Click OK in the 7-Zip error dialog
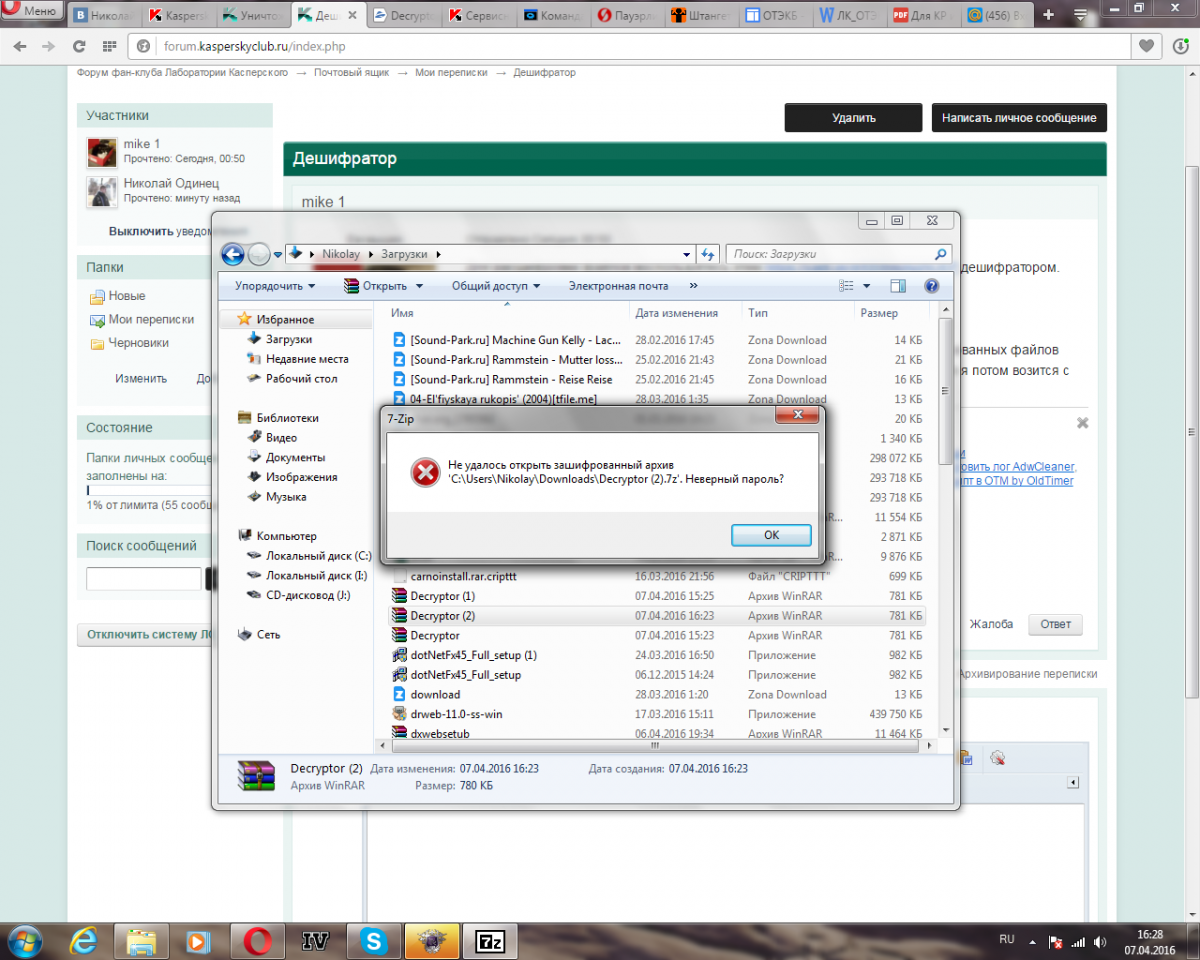 pyautogui.click(x=771, y=535)
